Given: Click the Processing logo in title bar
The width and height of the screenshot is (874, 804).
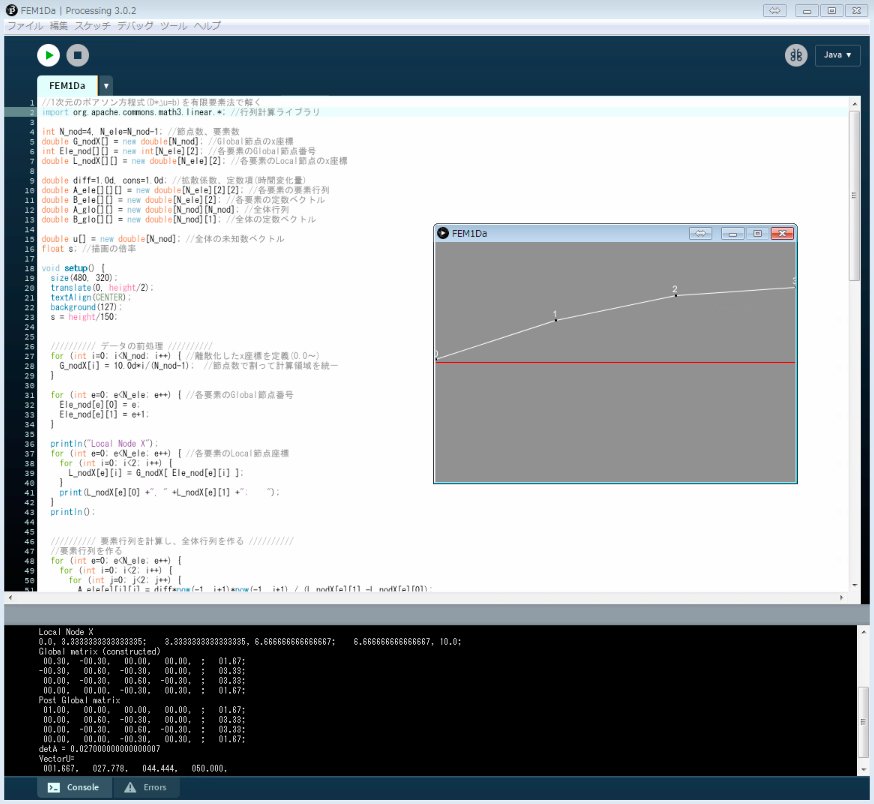Looking at the screenshot, I should coord(11,10).
